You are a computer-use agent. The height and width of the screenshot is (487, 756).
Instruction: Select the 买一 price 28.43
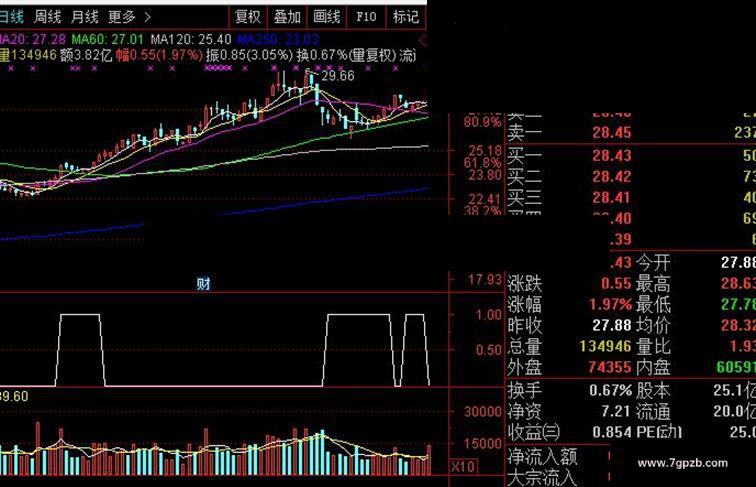pos(611,156)
